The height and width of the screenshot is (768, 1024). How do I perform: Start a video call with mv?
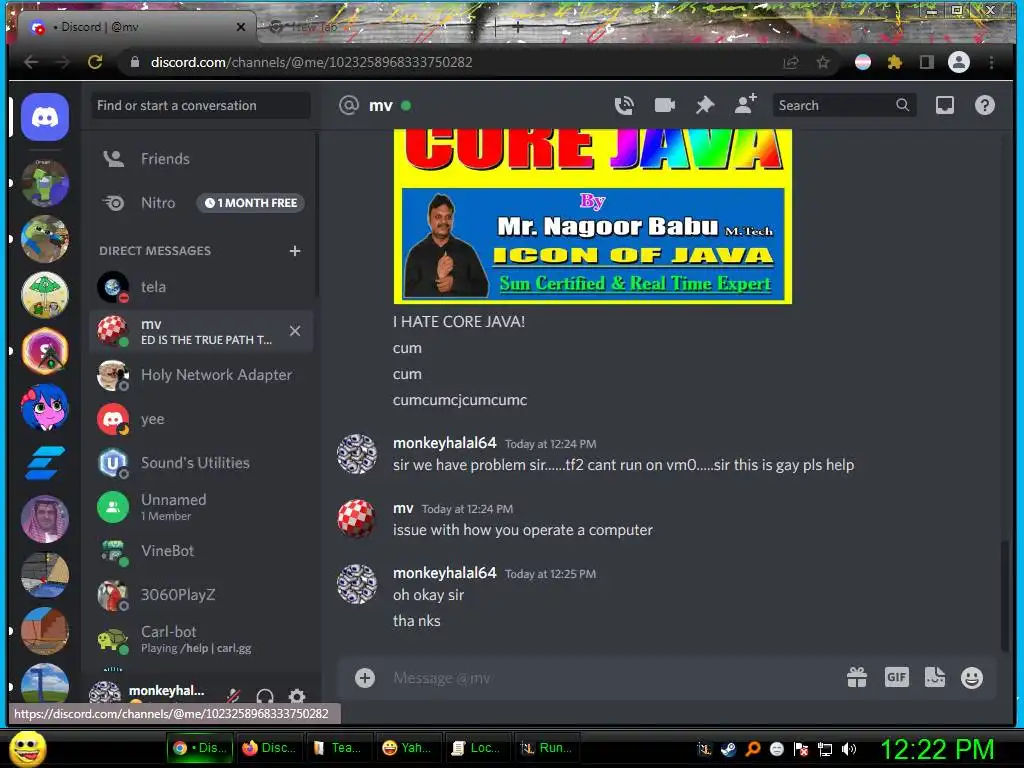click(x=664, y=105)
